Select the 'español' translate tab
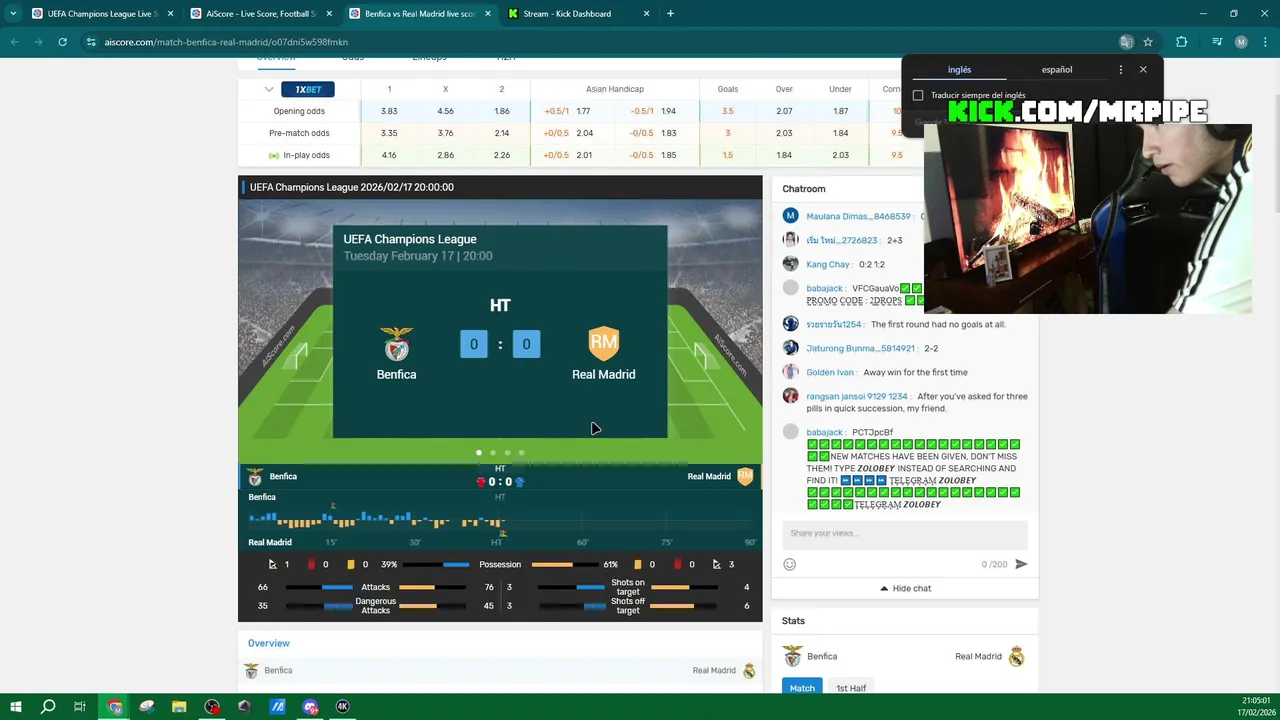Screen dimensions: 1280x720 pos(1057,70)
